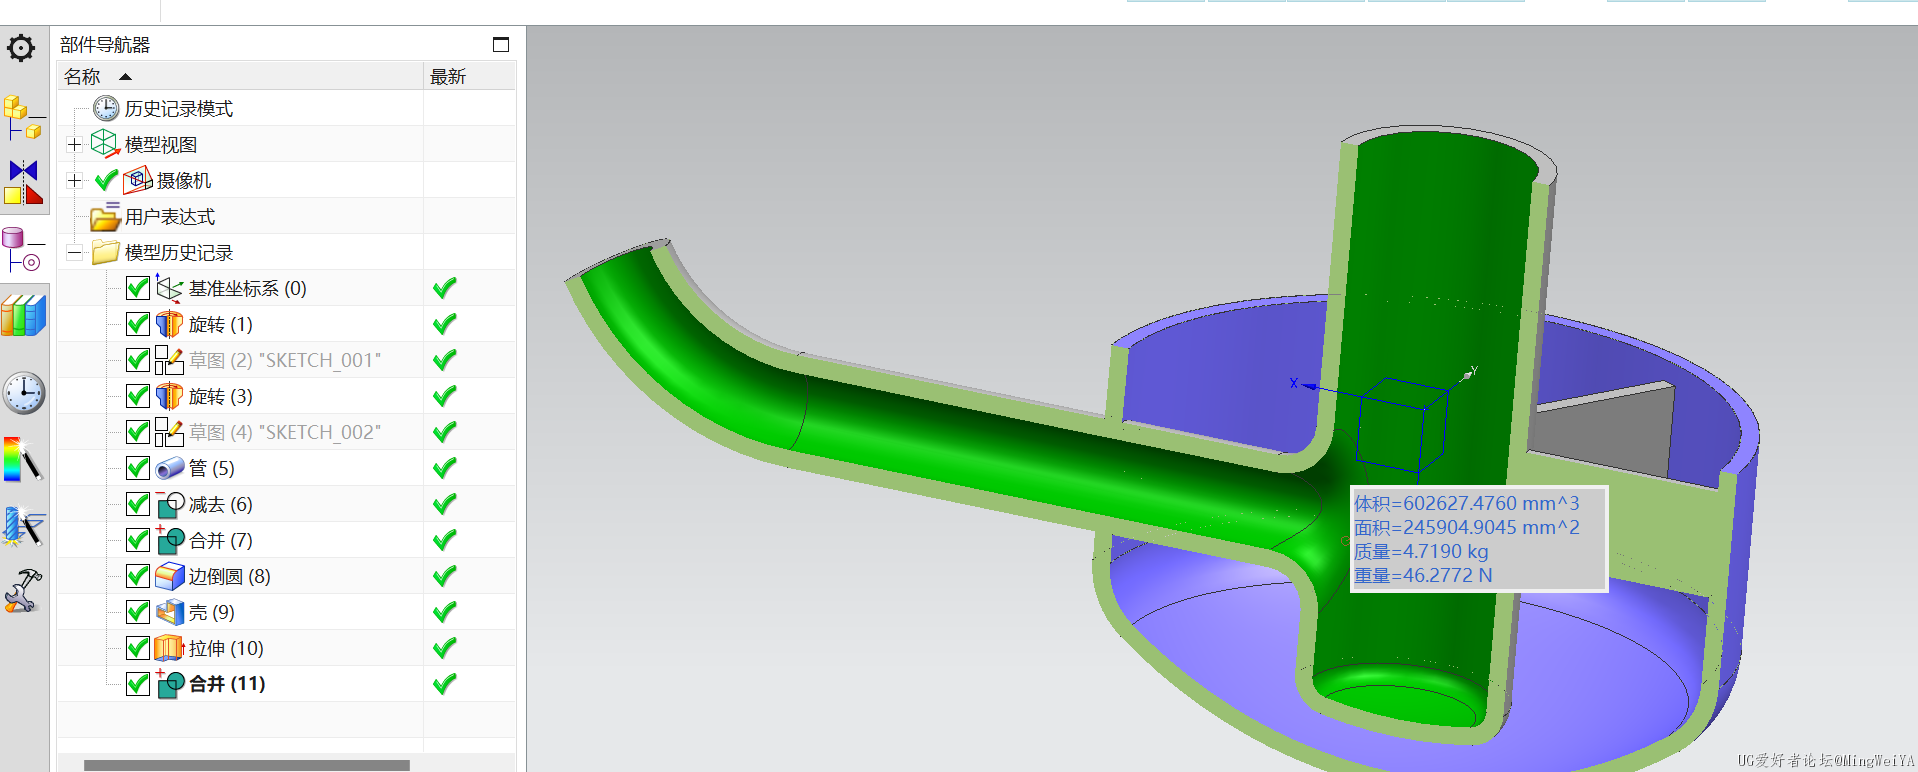
Task: Click the Extrude (10) feature icon
Action: click(169, 648)
